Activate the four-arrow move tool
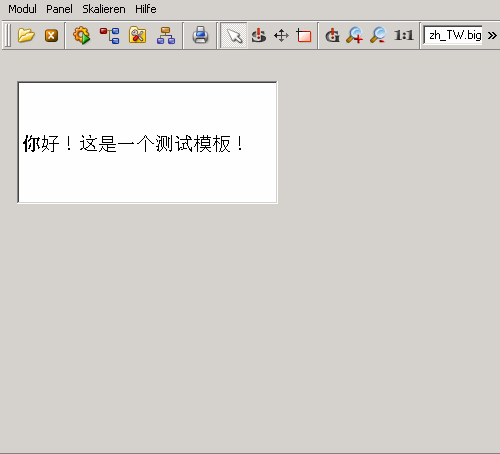Viewport: 500px width, 454px height. pos(281,35)
